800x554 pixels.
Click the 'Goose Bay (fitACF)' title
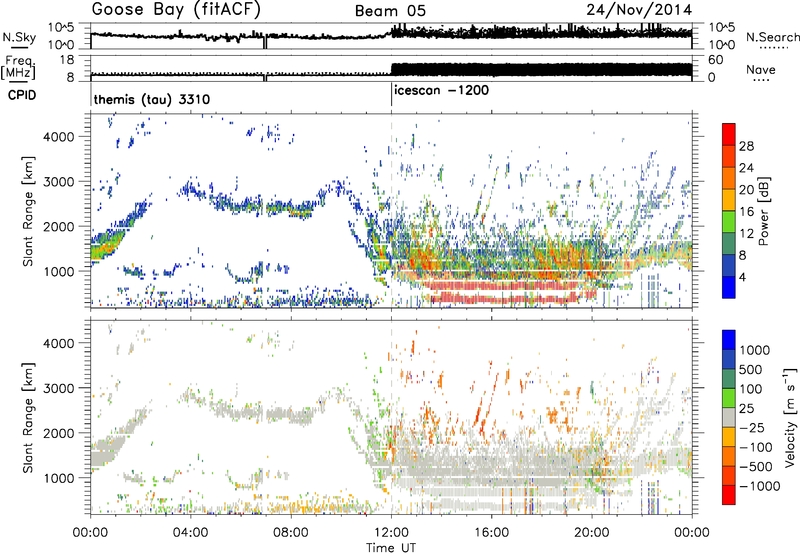(176, 10)
